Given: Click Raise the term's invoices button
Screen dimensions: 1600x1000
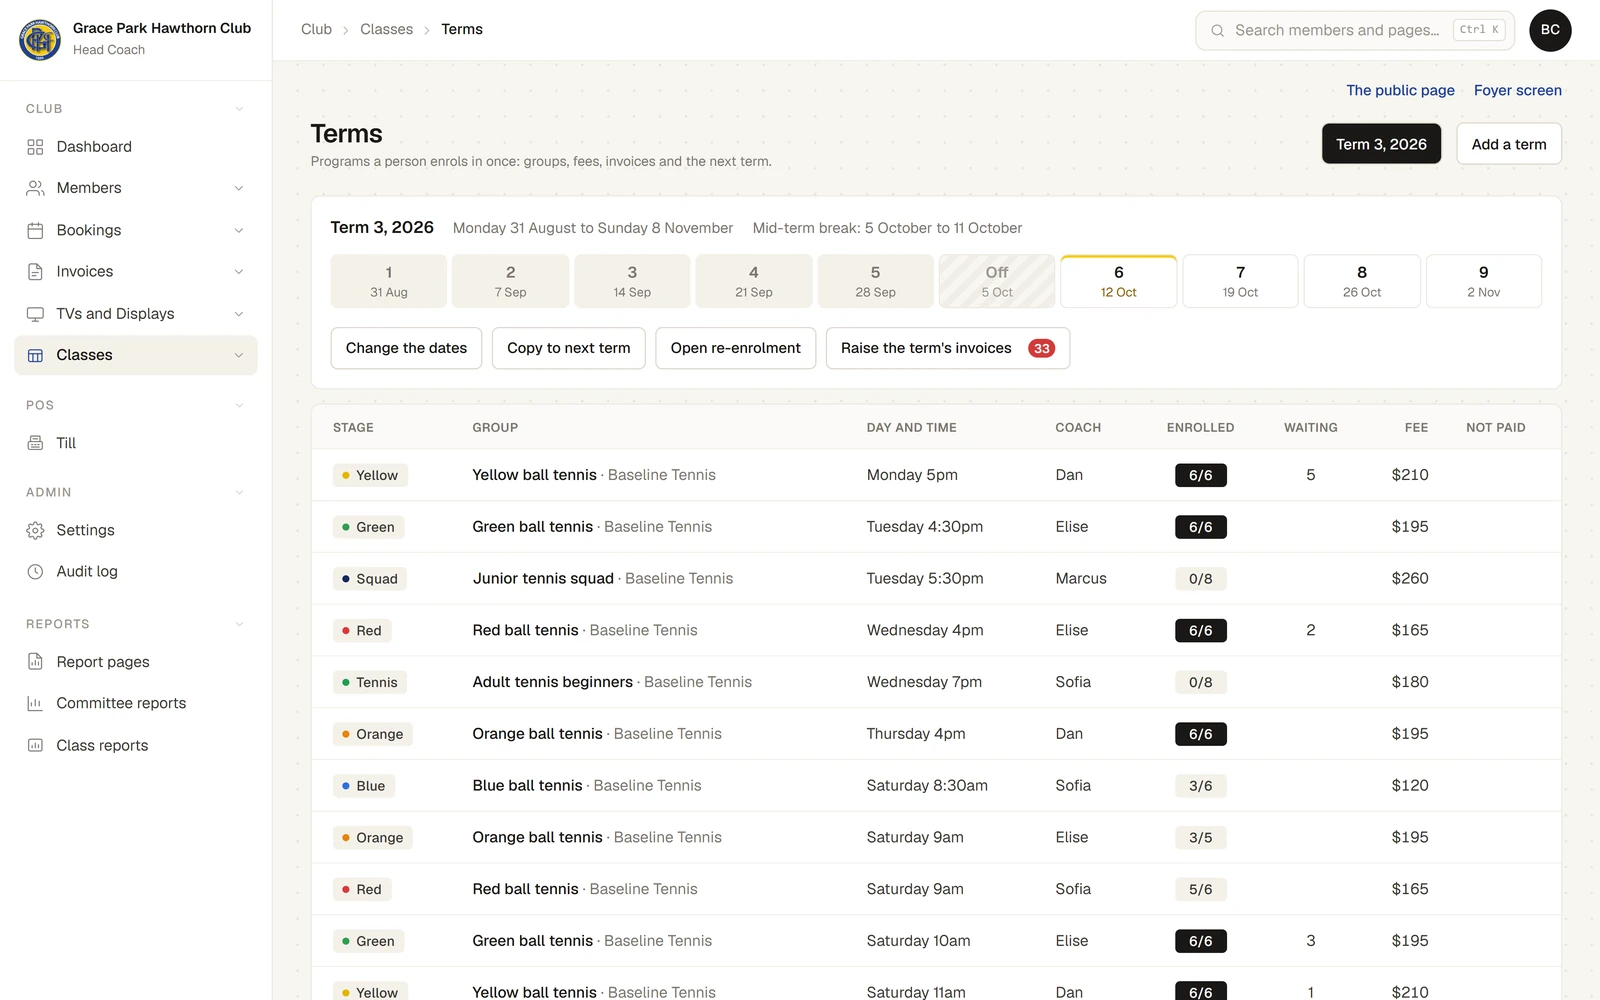Looking at the screenshot, I should 947,348.
